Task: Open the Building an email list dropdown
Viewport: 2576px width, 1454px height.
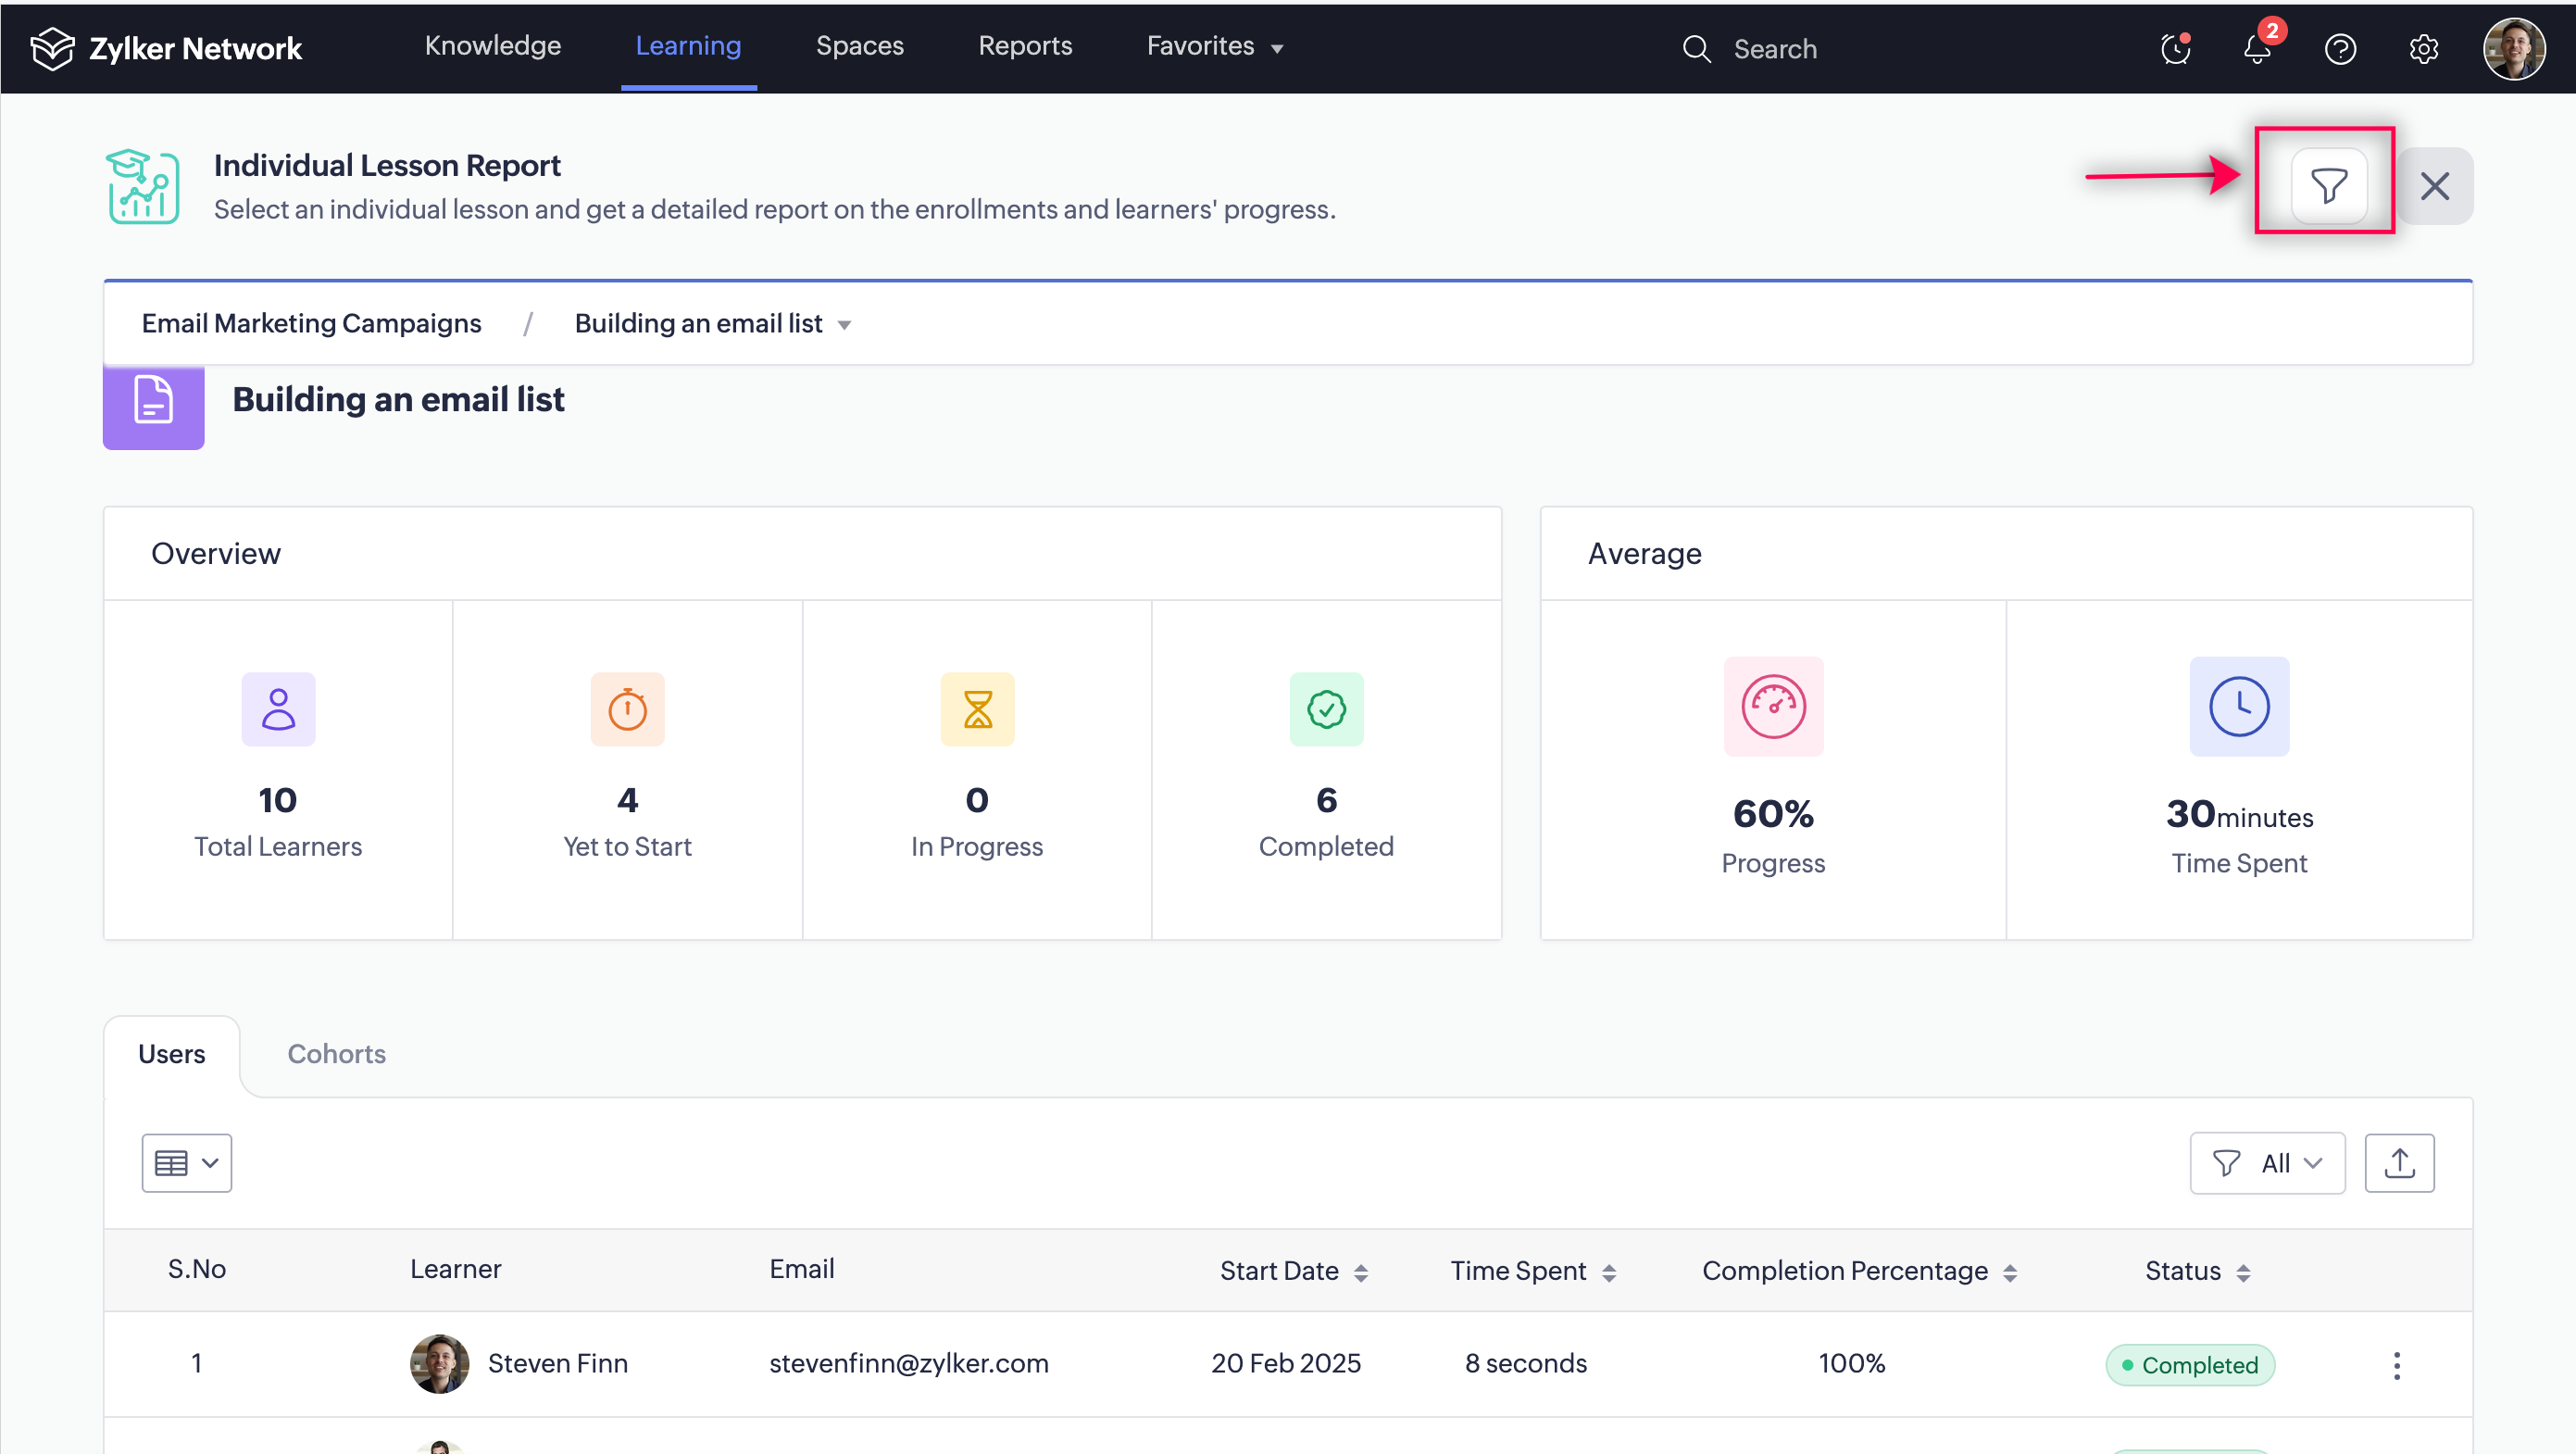Action: [713, 324]
